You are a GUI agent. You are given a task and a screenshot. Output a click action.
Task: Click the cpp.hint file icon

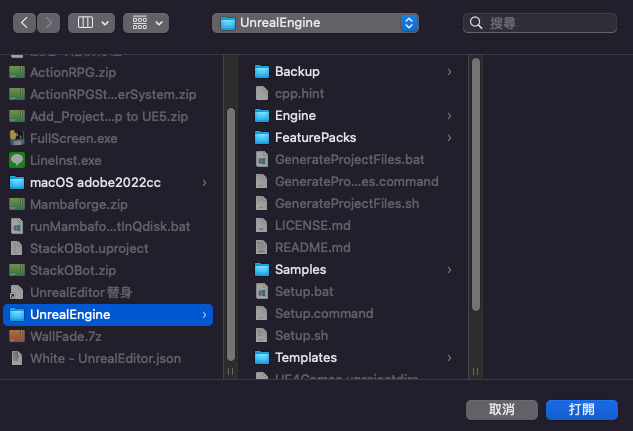262,94
